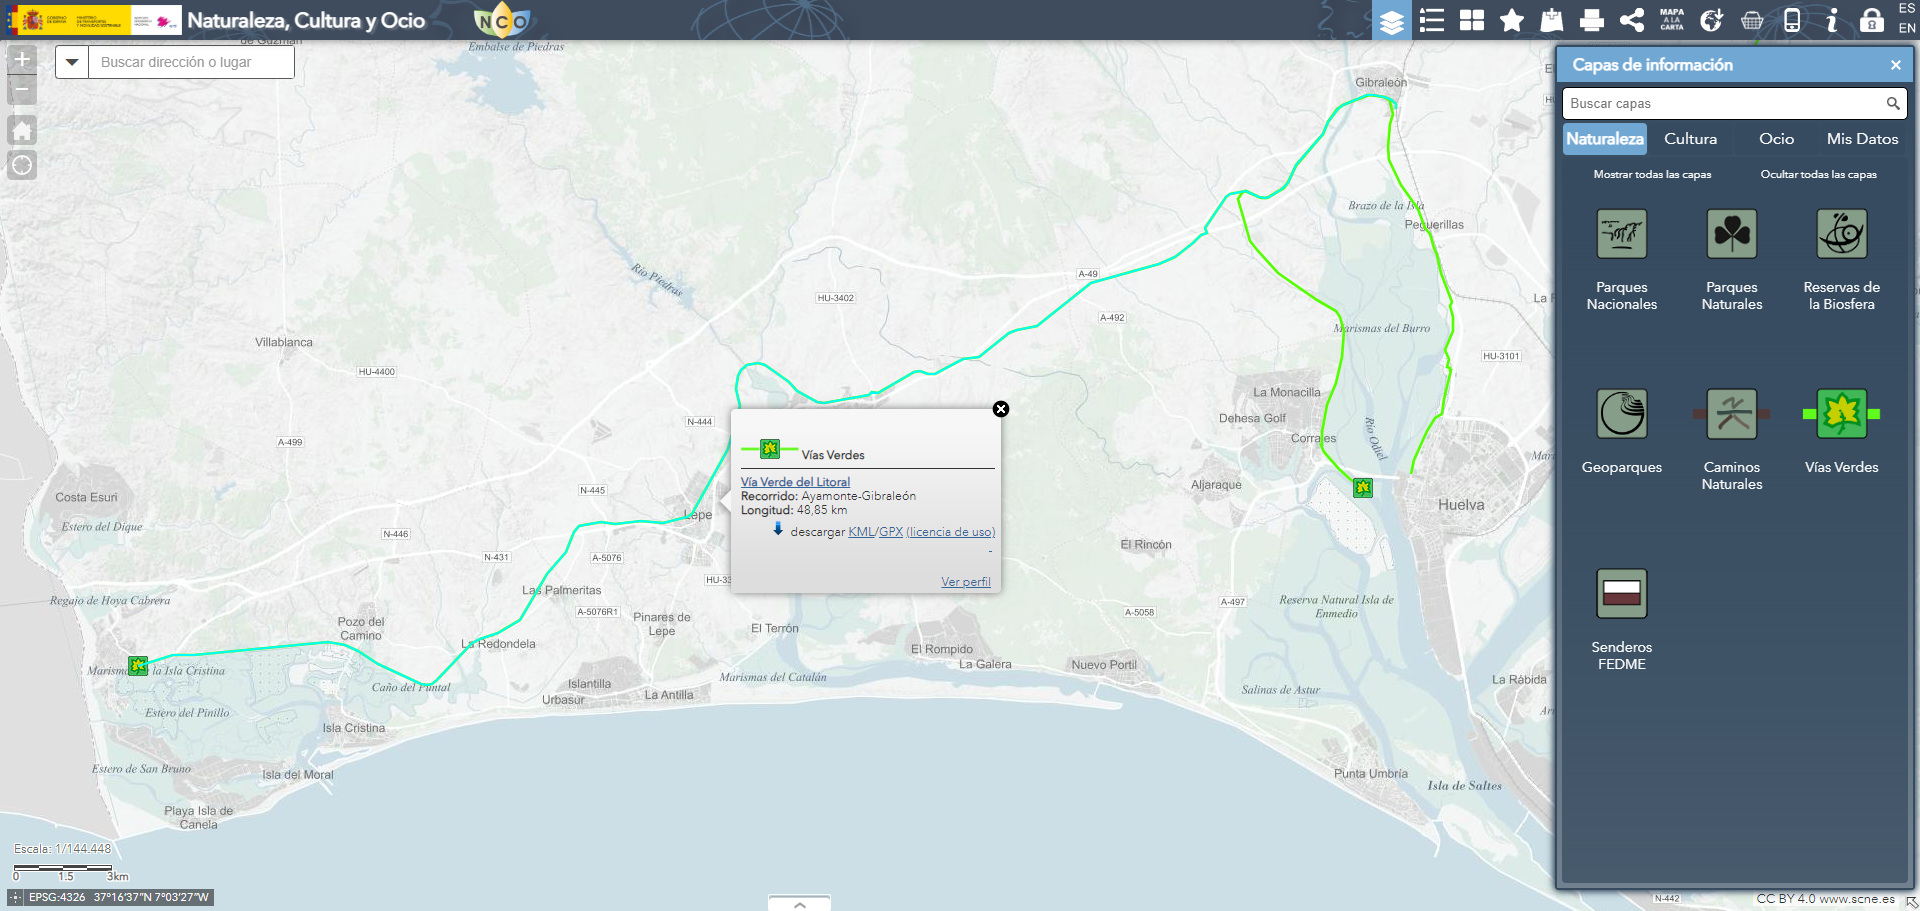The height and width of the screenshot is (911, 1920).
Task: Toggle Caminos Naturales layer
Action: [x=1732, y=414]
